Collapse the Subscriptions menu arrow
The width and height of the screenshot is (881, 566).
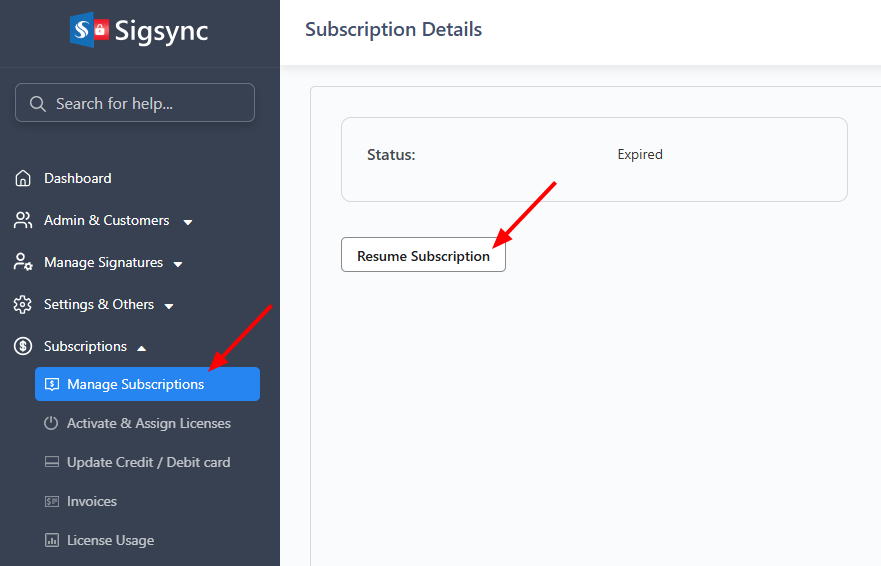(x=141, y=347)
